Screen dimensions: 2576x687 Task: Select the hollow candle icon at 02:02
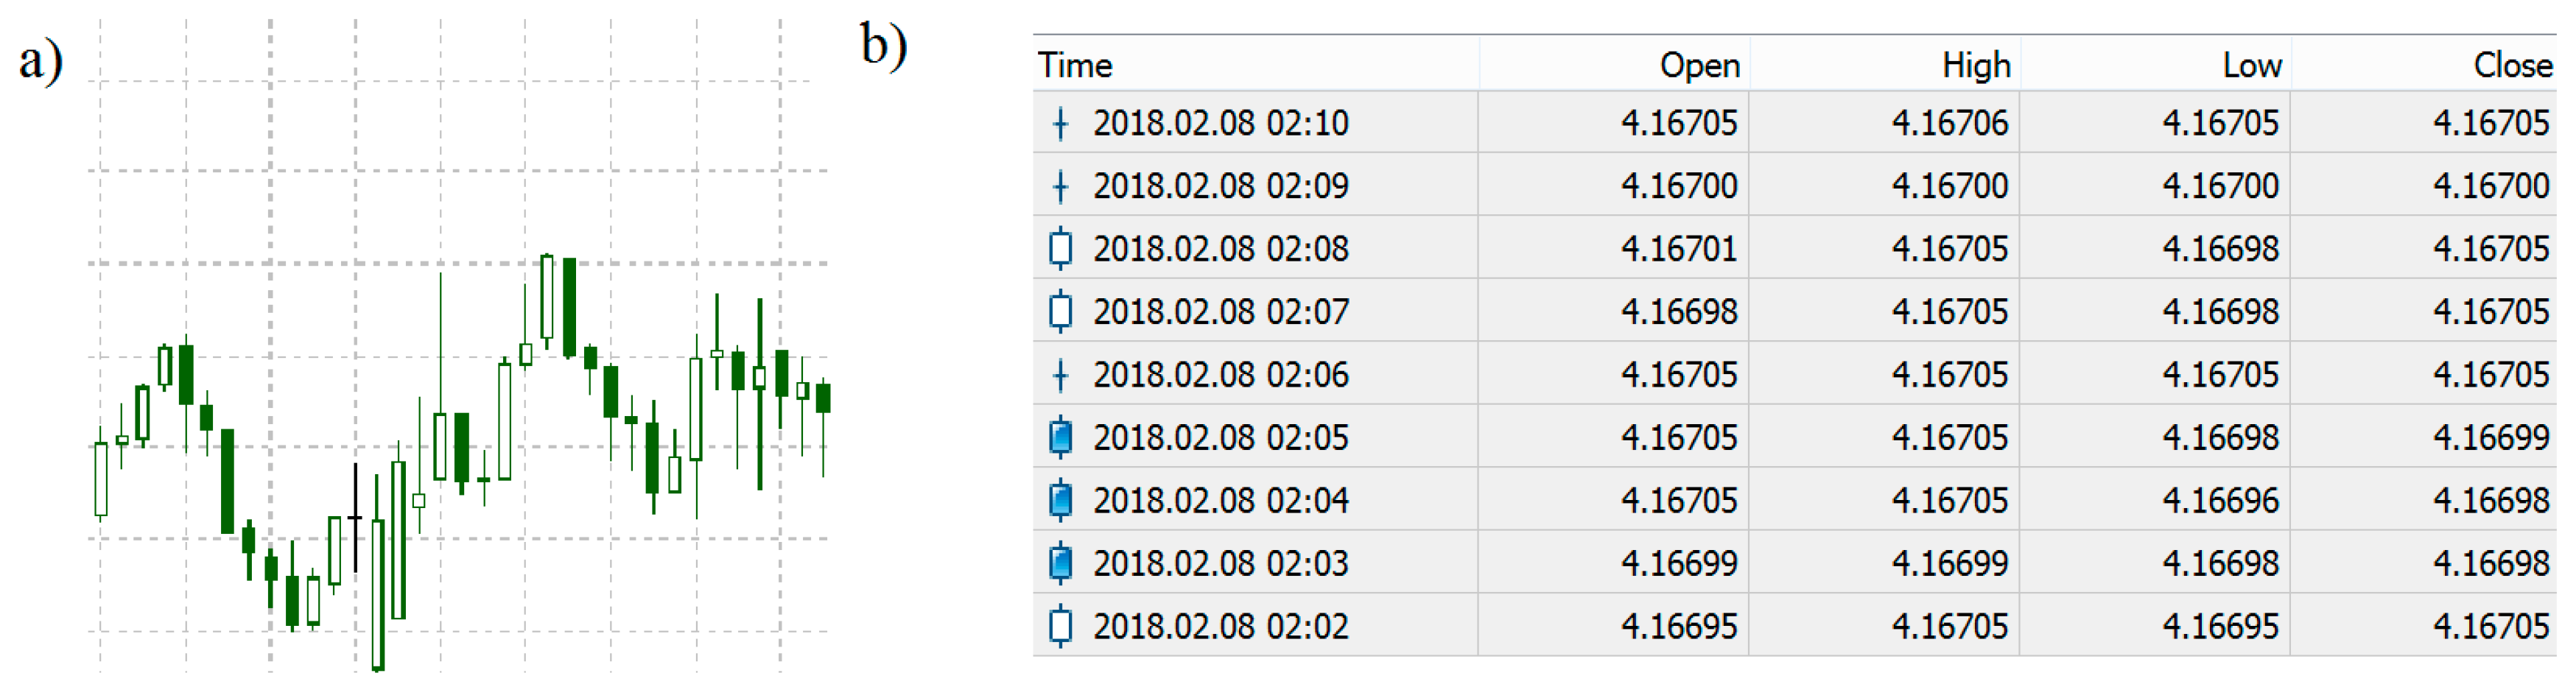pyautogui.click(x=1061, y=626)
